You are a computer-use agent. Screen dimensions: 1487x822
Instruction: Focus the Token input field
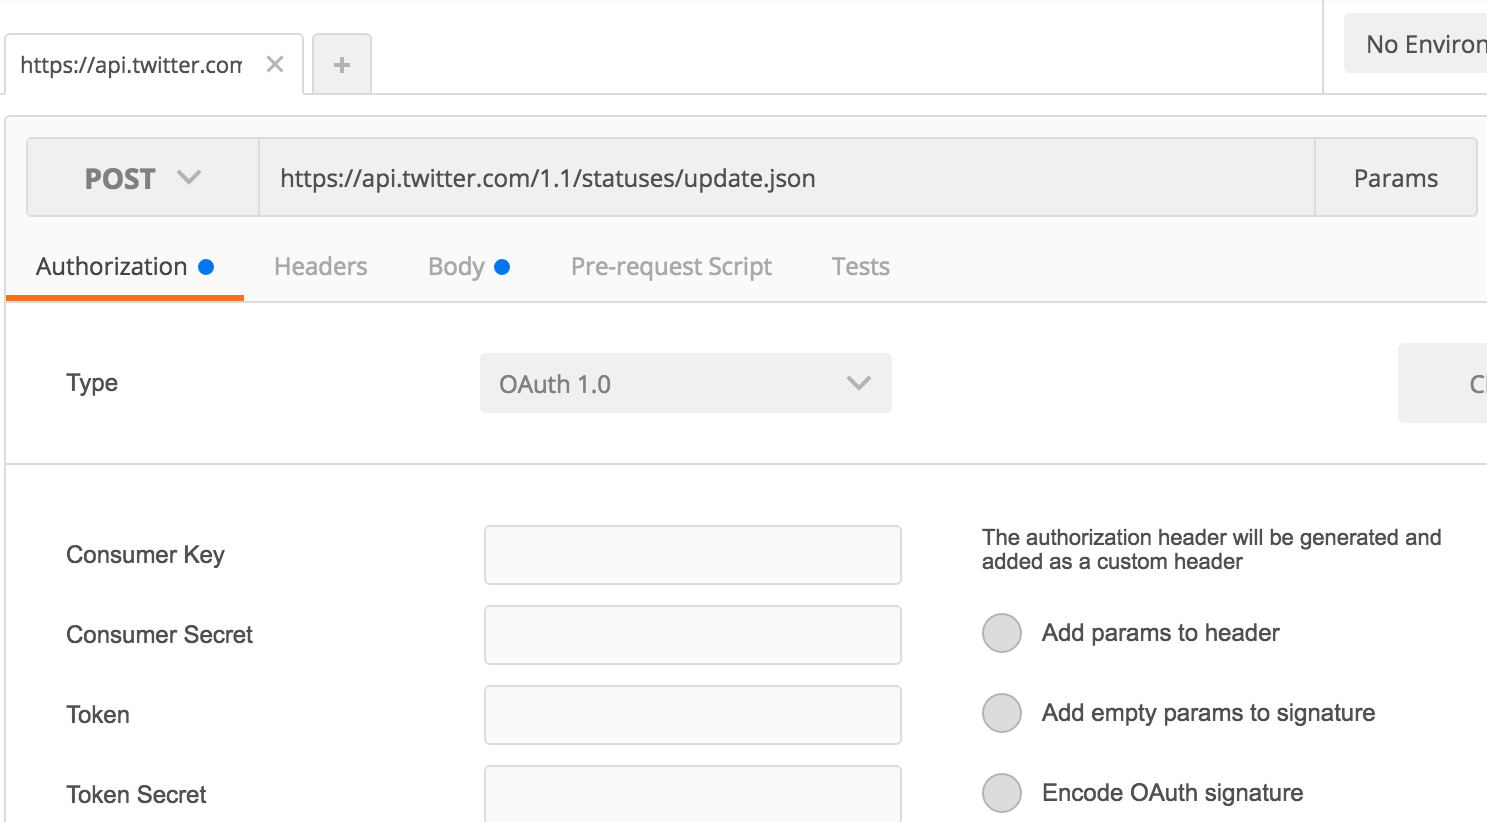(x=693, y=715)
